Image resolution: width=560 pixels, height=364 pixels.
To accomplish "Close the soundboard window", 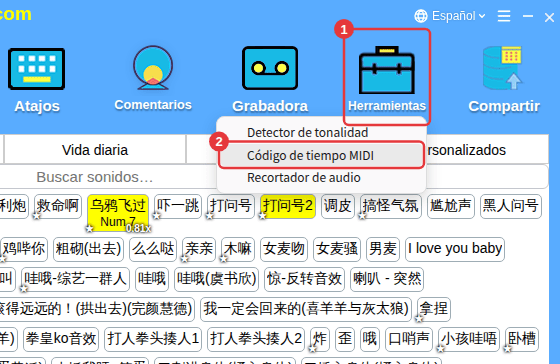I will point(549,17).
